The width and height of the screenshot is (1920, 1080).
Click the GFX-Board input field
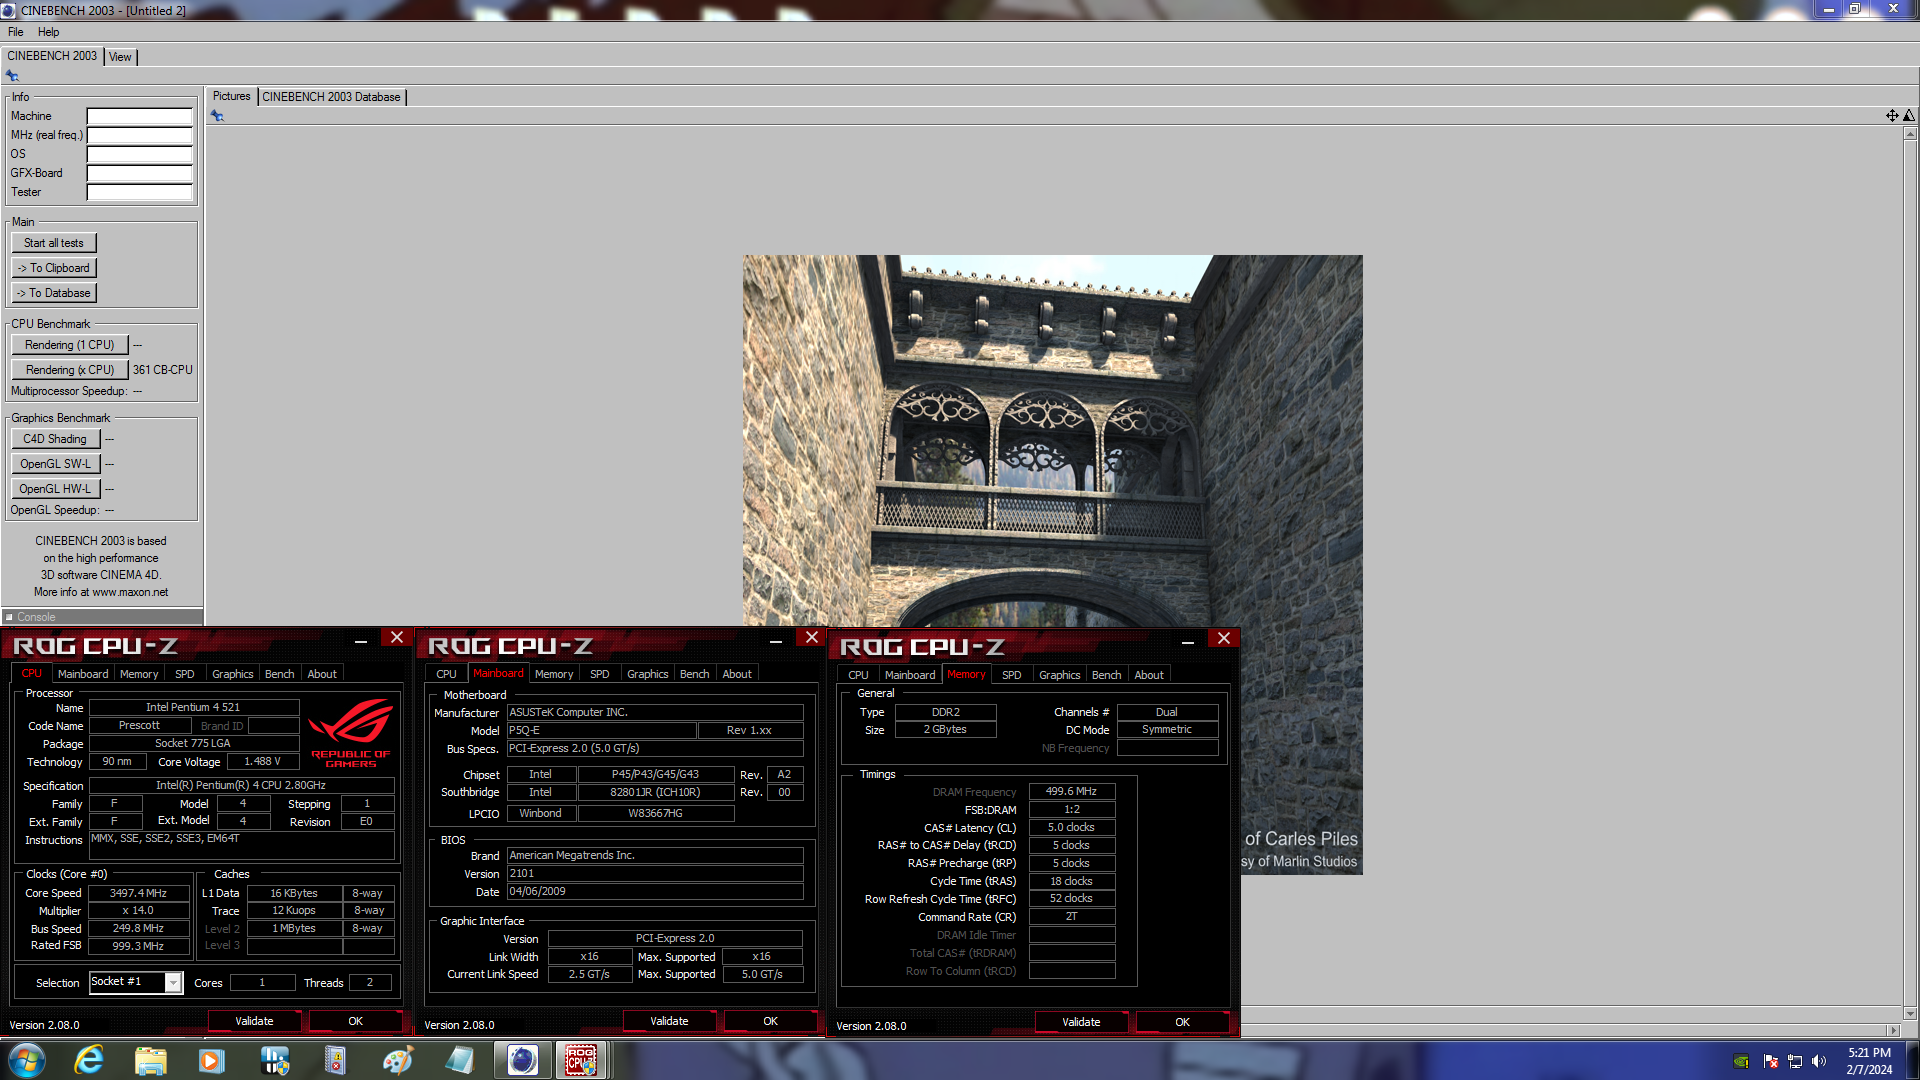point(139,173)
